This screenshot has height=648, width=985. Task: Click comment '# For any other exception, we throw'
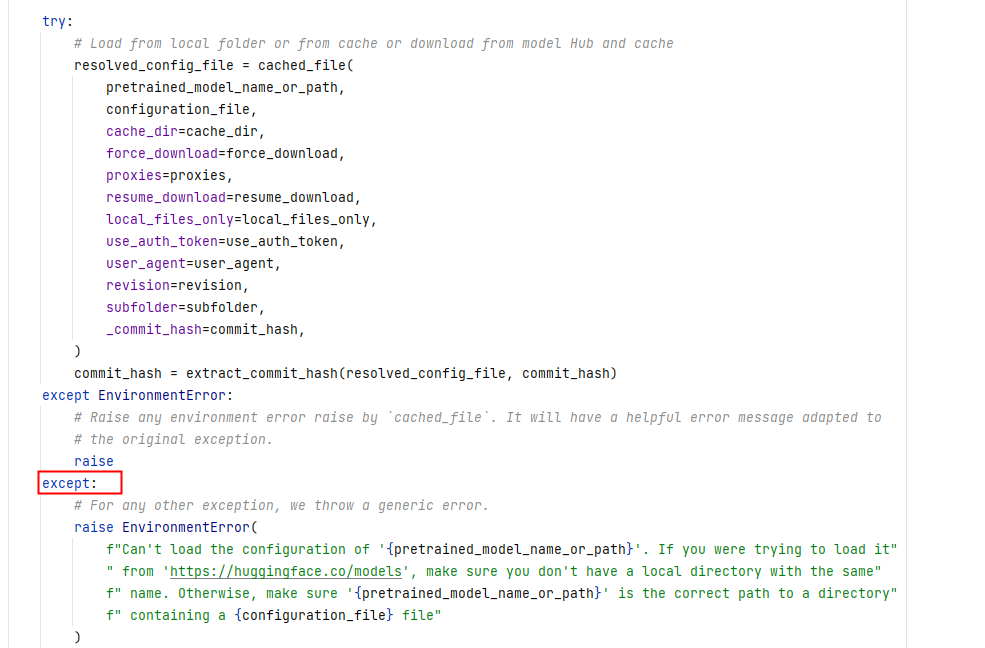pyautogui.click(x=281, y=505)
